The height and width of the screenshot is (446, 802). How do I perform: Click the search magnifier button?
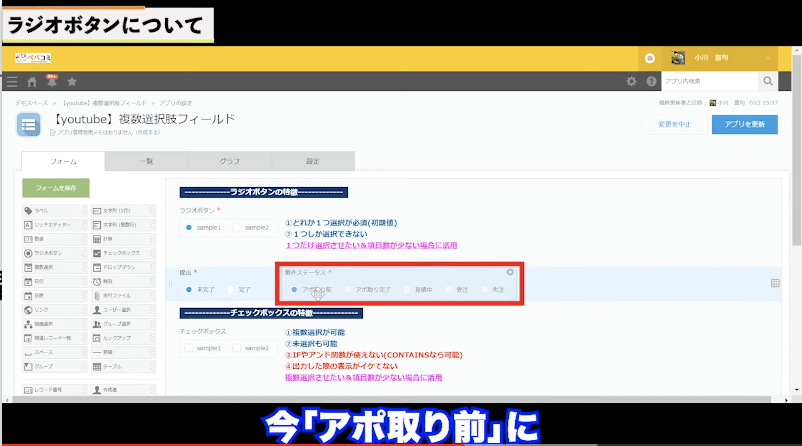coord(768,82)
